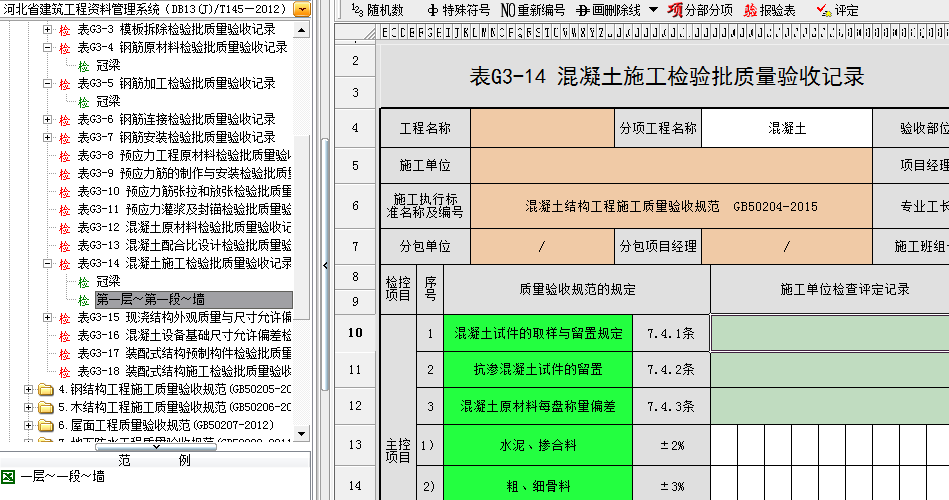This screenshot has height=500, width=949.
Task: Click the 报验表 toolbar icon
Action: point(769,10)
